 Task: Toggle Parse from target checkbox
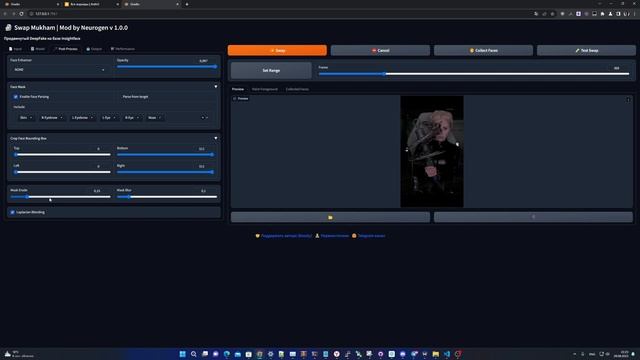pyautogui.click(x=119, y=97)
